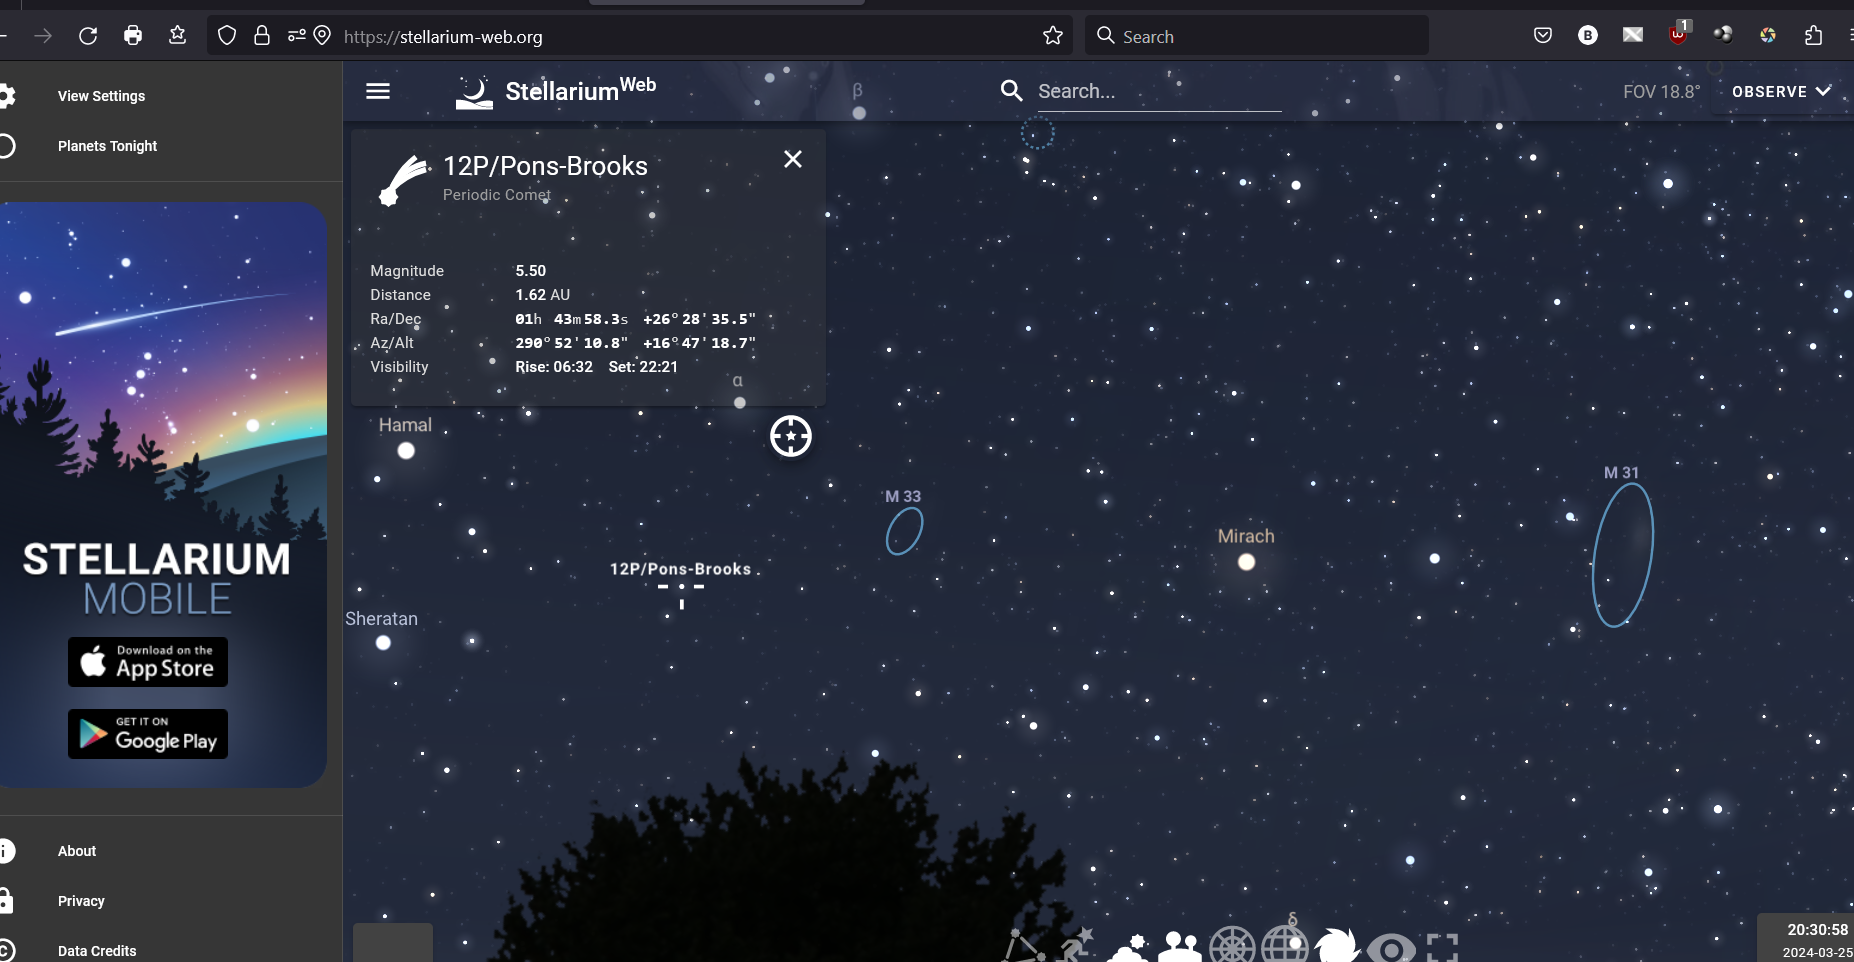
Task: Toggle azimuthal grid
Action: point(1232,946)
